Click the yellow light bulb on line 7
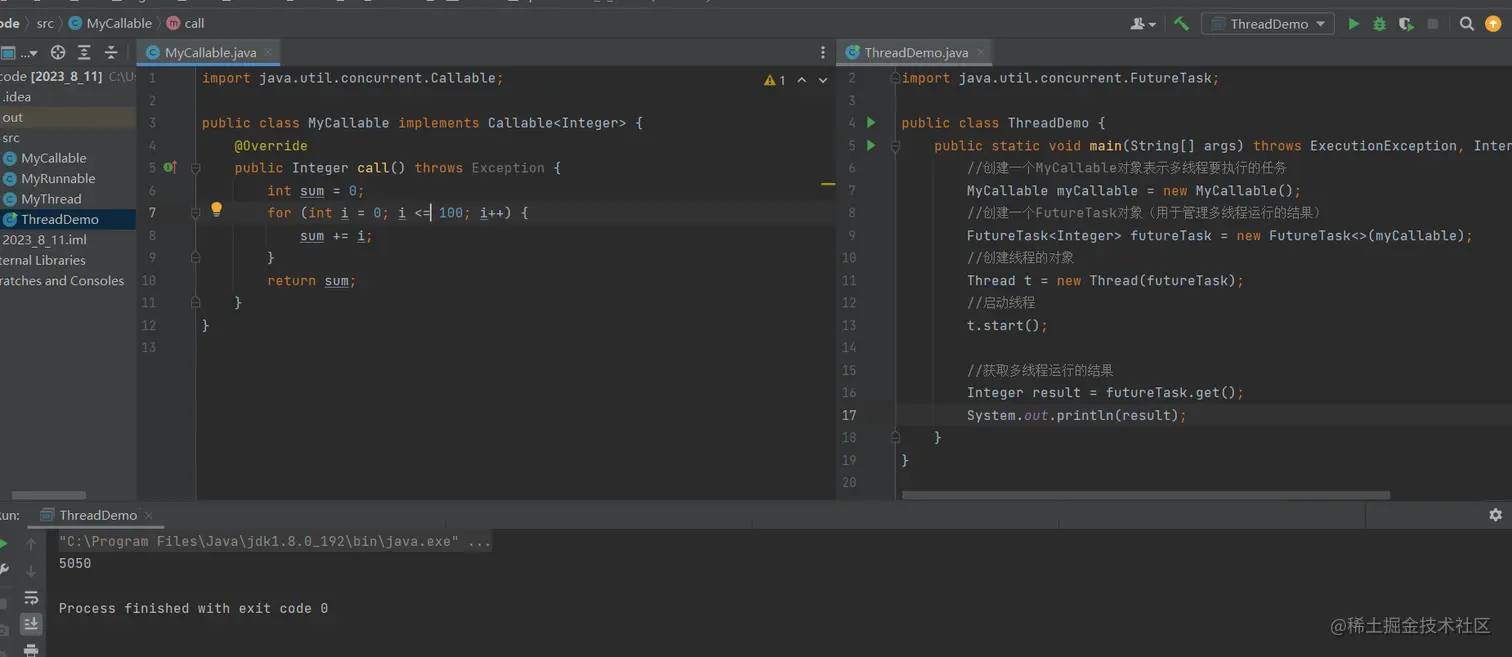This screenshot has width=1512, height=657. click(216, 210)
